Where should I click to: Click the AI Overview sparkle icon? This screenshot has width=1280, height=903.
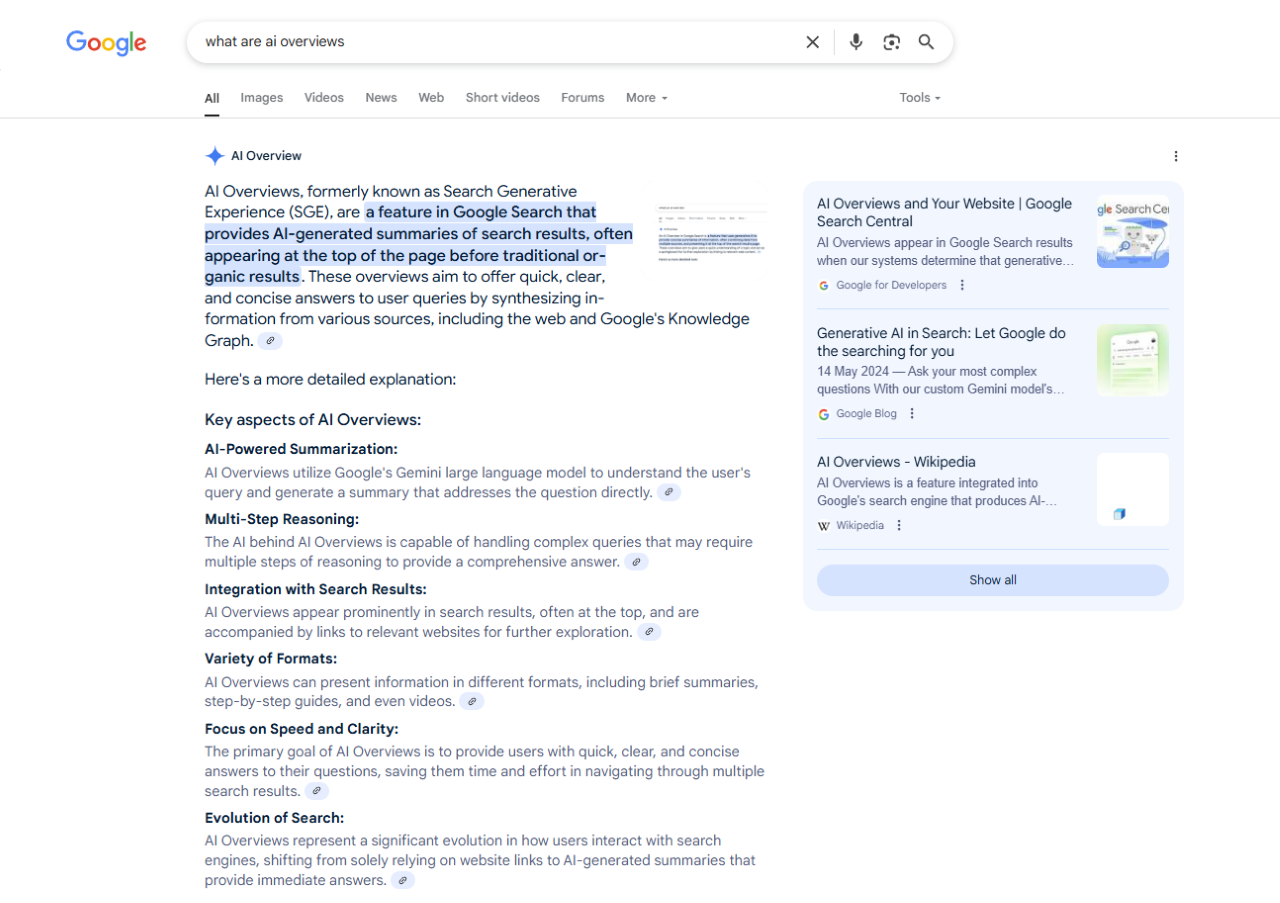pos(214,156)
